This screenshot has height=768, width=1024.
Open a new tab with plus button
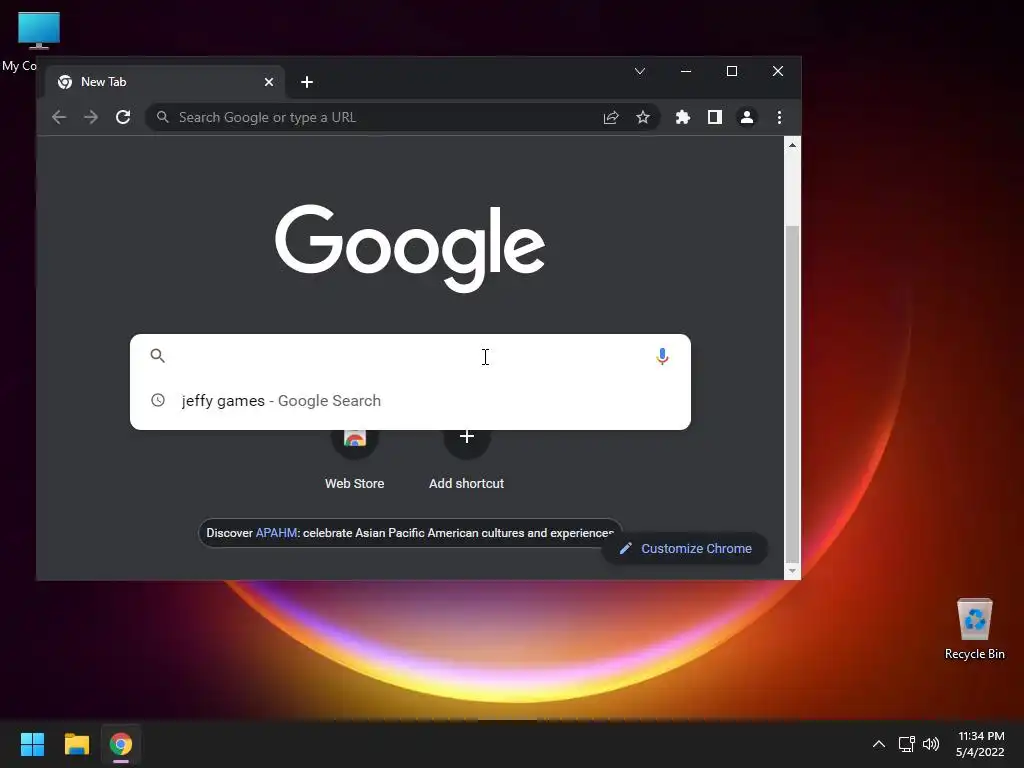[x=307, y=82]
